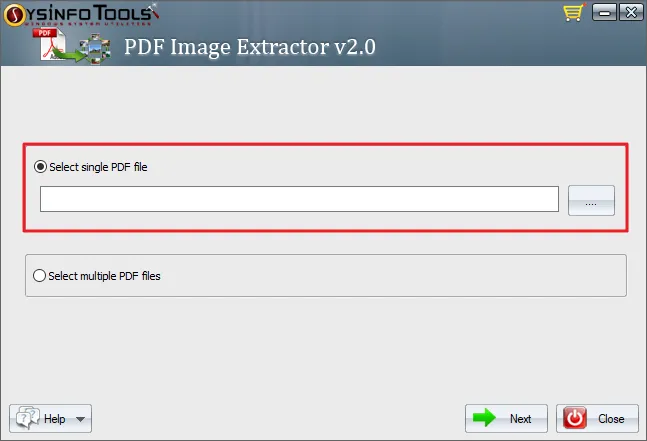Click the Select multiple PDF files label

(104, 276)
